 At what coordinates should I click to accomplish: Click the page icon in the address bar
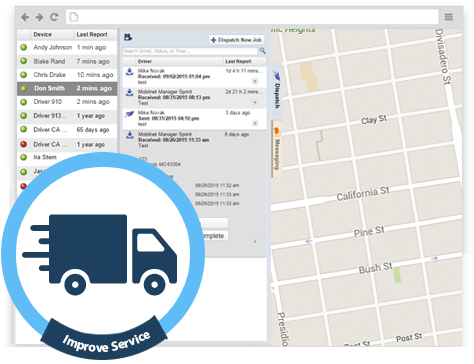(x=74, y=17)
